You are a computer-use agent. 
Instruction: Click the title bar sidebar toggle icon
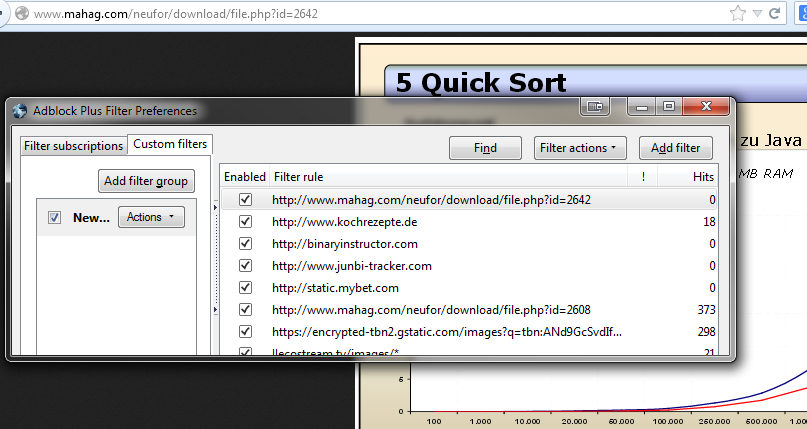pyautogui.click(x=596, y=106)
